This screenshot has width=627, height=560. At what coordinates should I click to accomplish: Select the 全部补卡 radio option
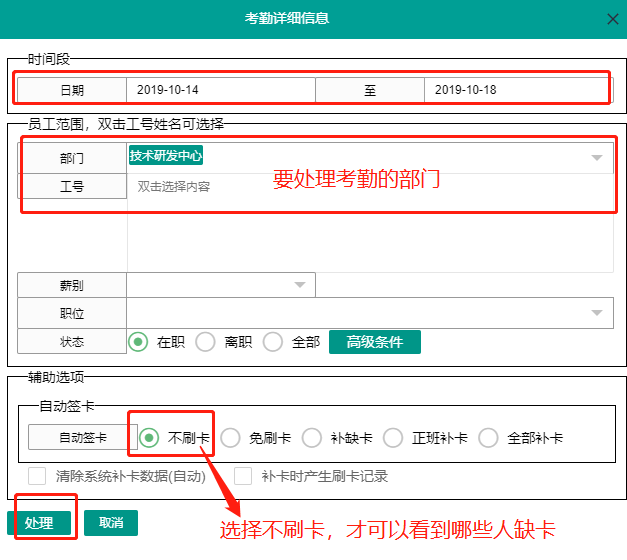click(x=488, y=438)
